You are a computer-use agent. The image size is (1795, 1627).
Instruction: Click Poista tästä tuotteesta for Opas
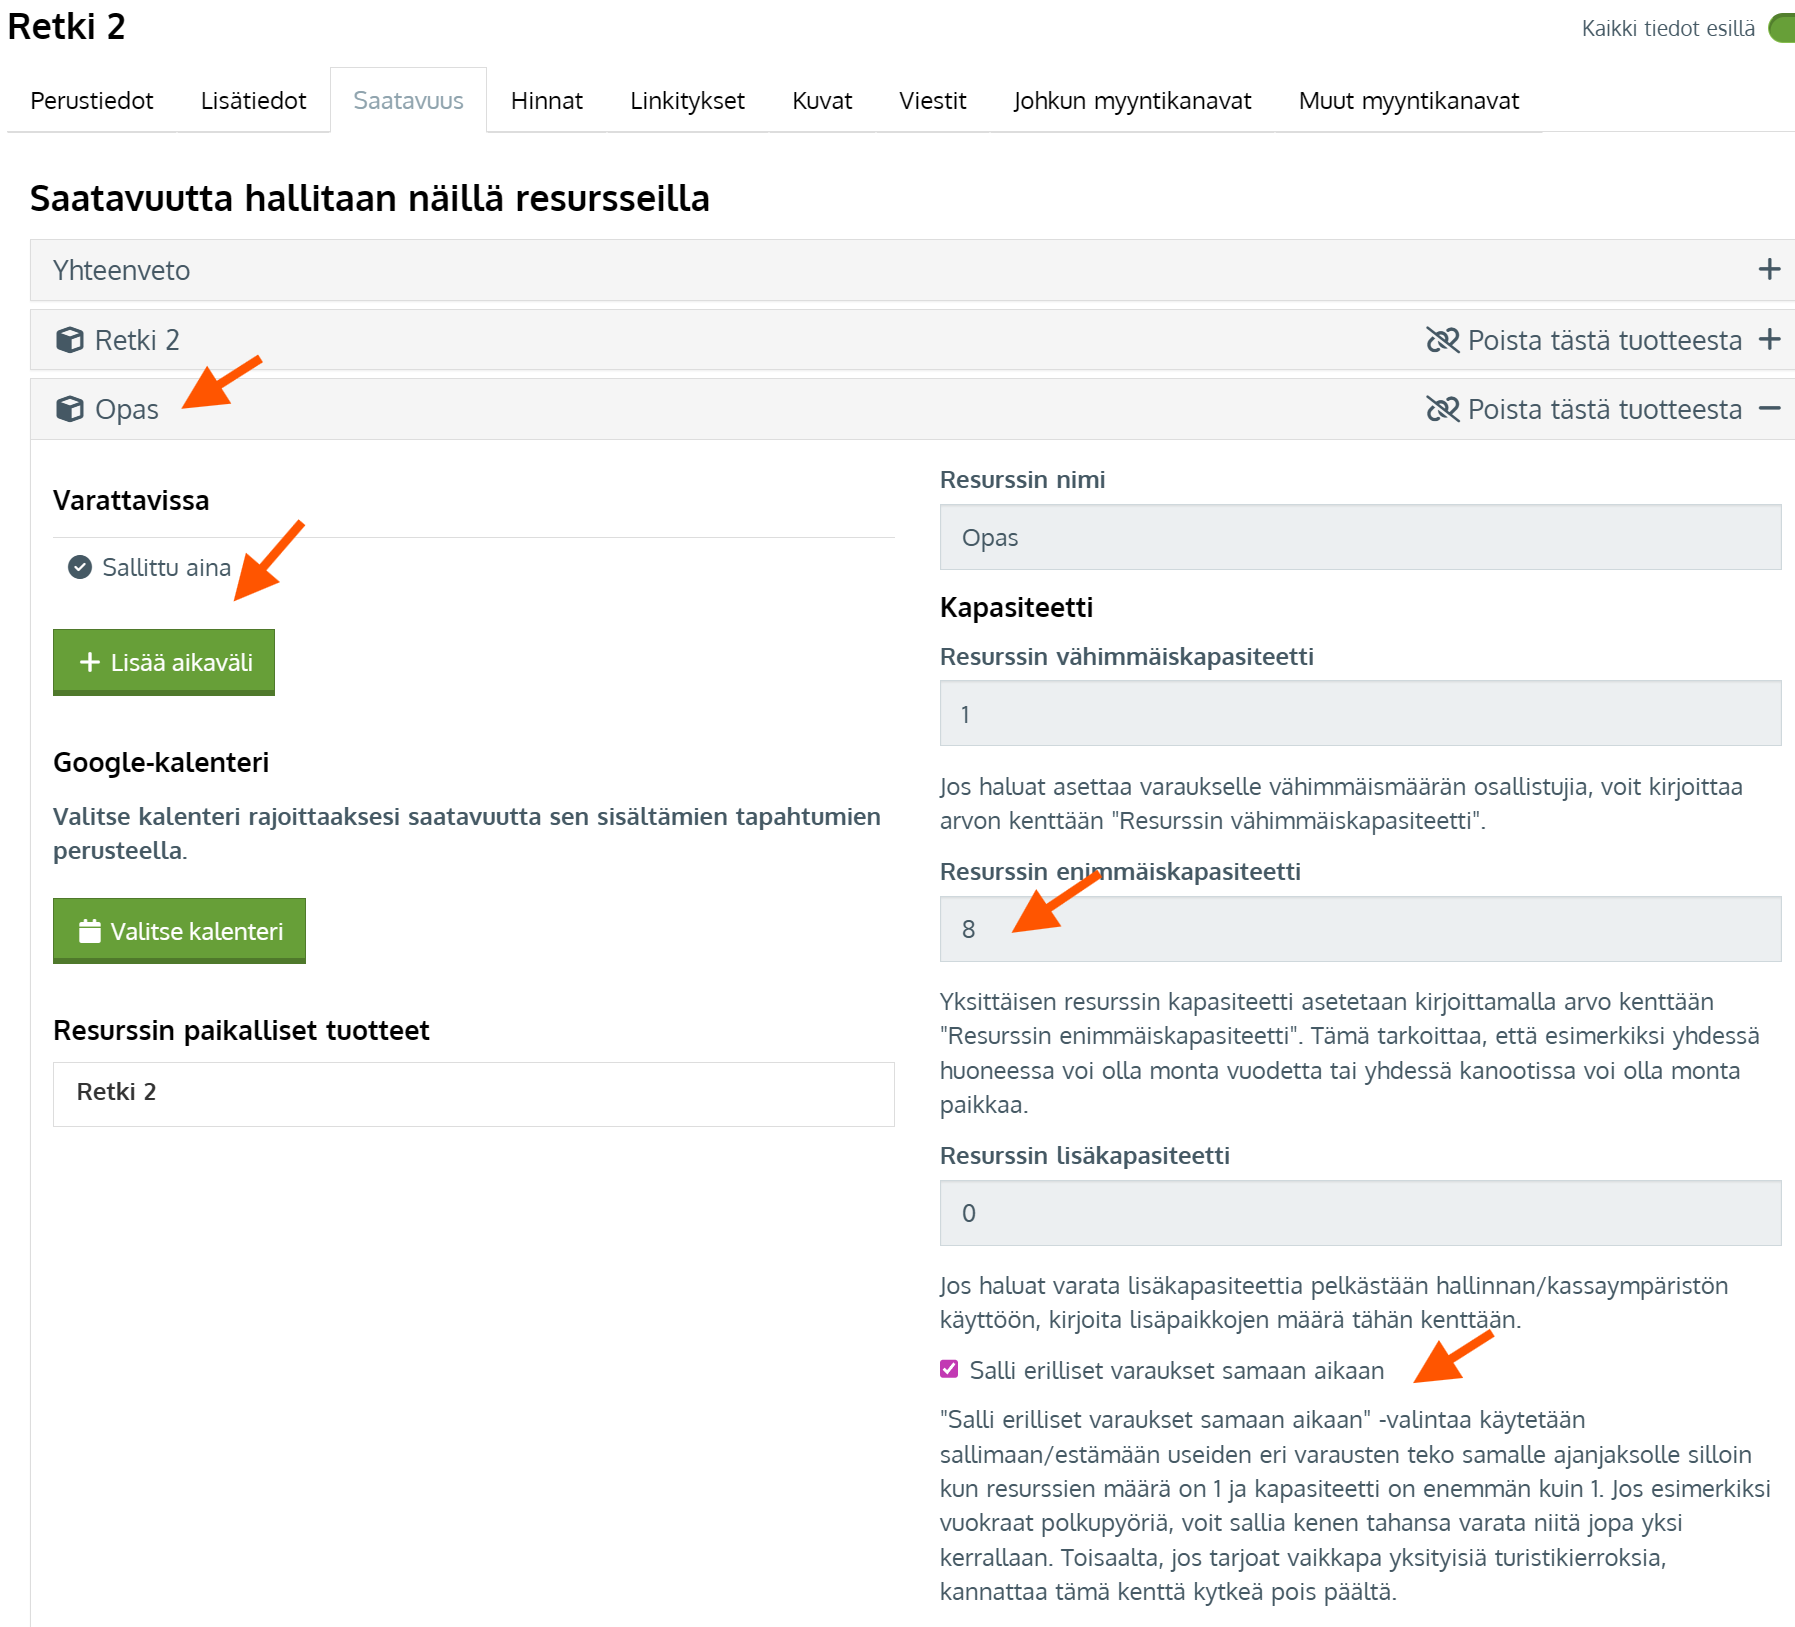click(1604, 409)
